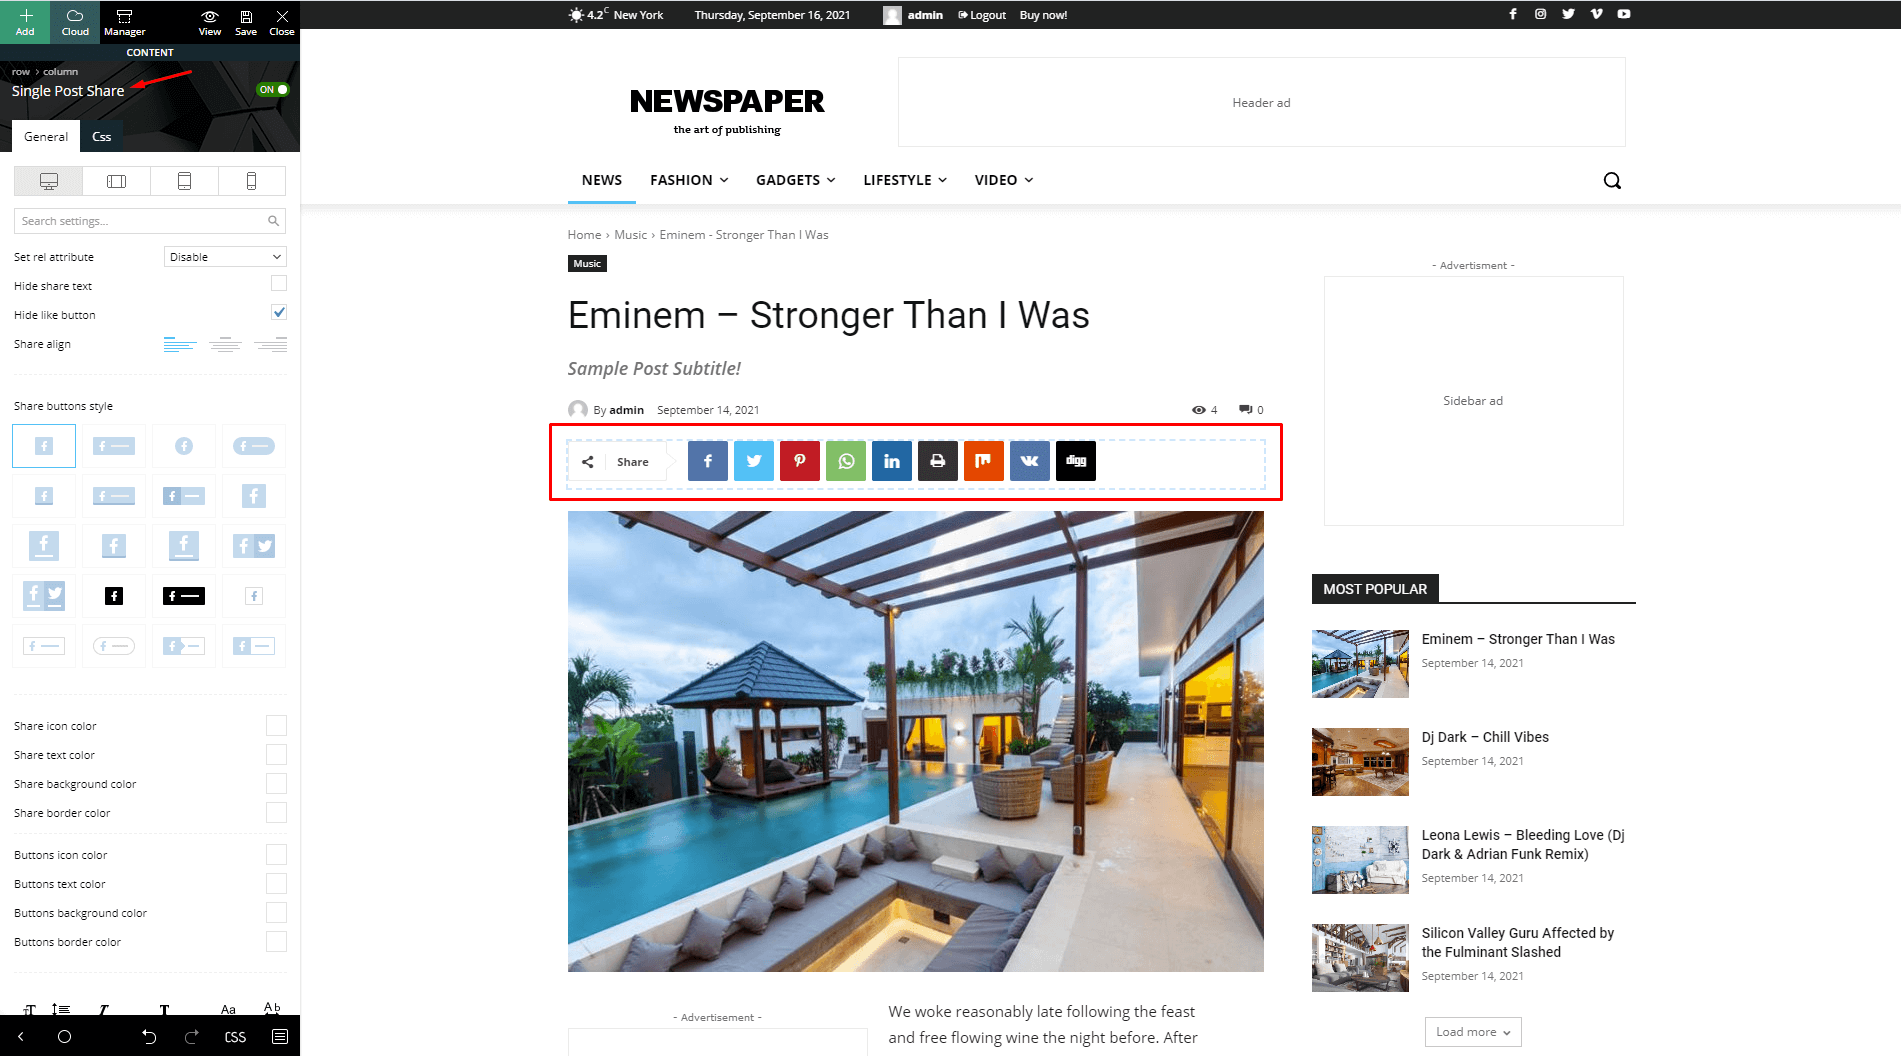This screenshot has height=1056, width=1901.
Task: Open the Share icon color swatch
Action: (276, 726)
